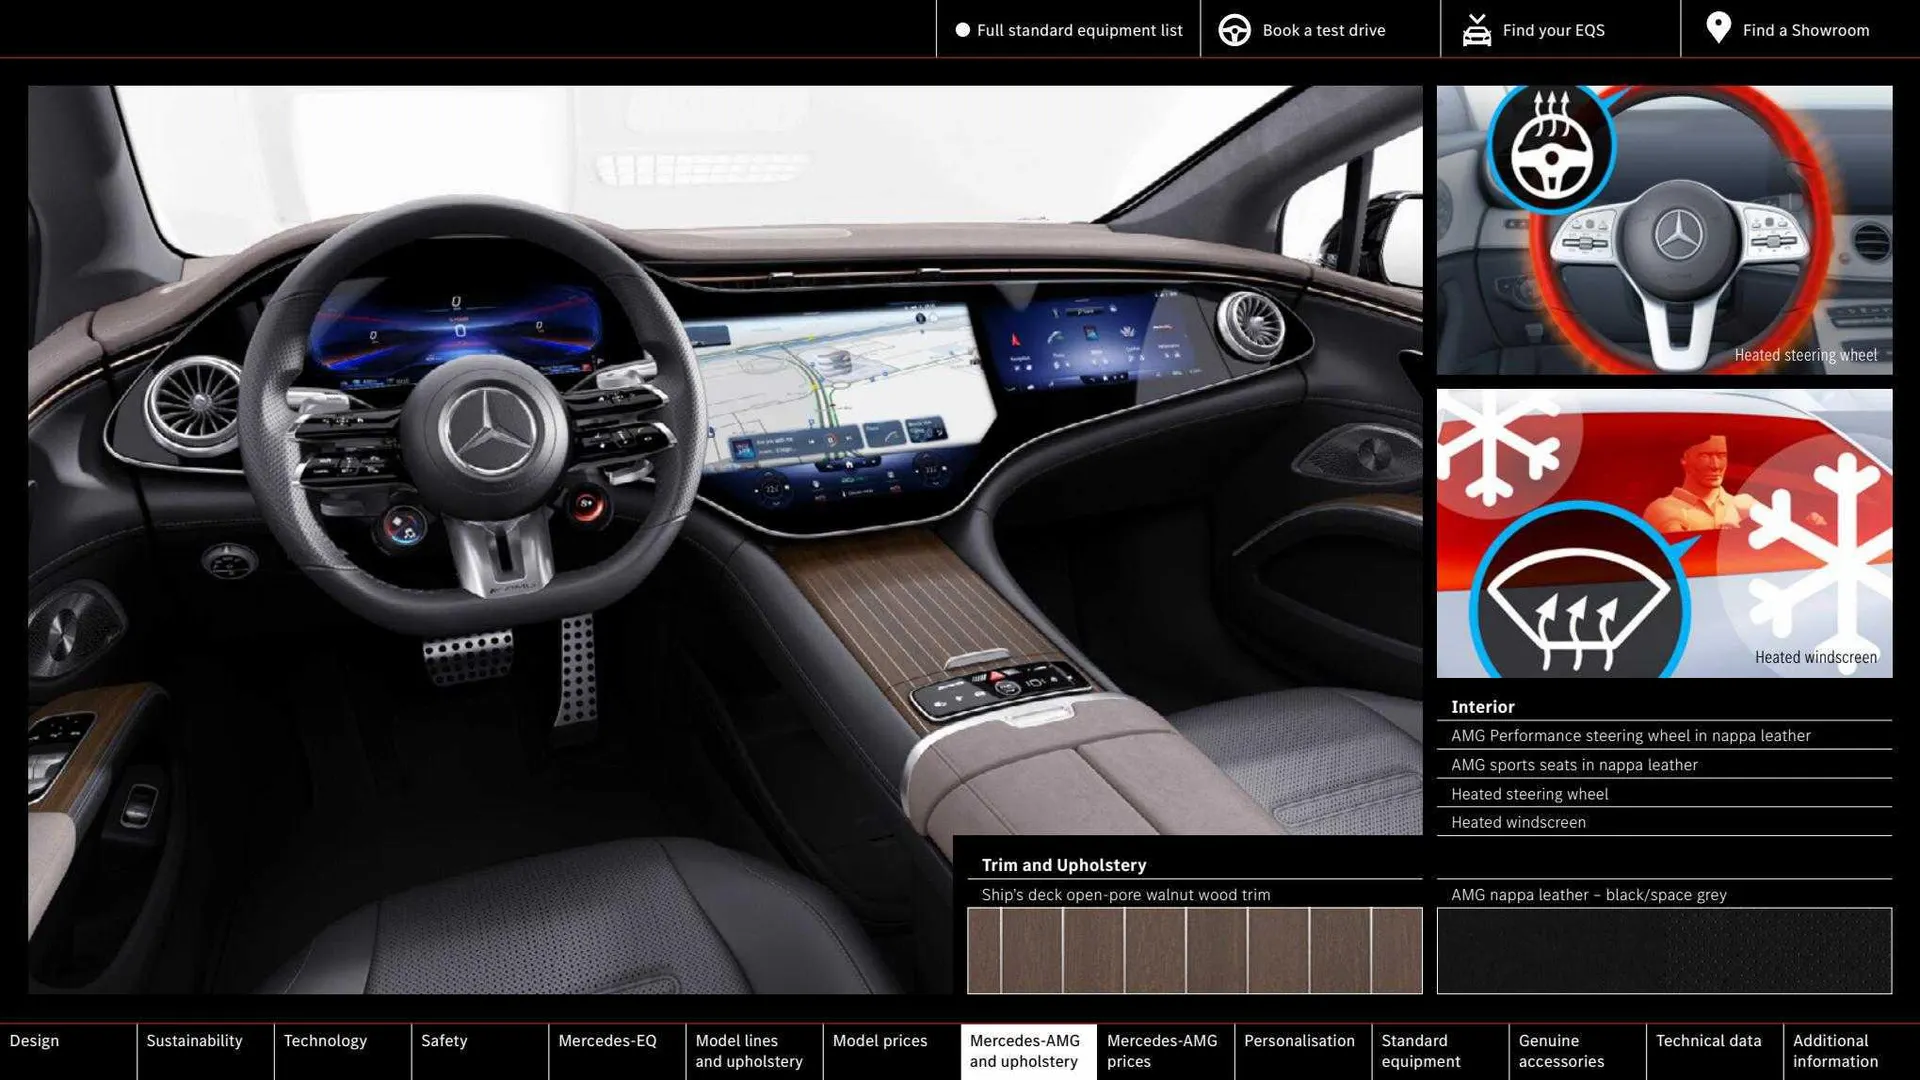Click the car icon next to Find your EQS
Screen dimensions: 1920x1080
(x=1477, y=29)
